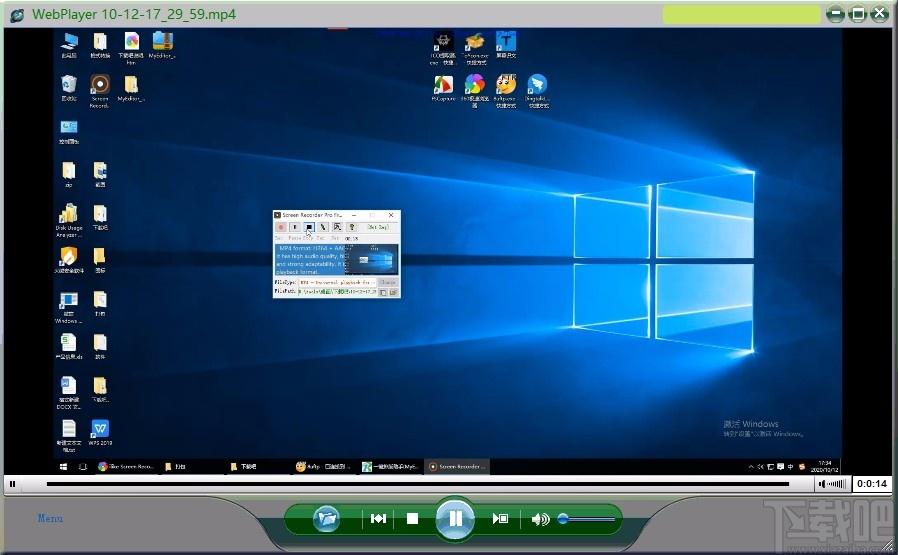Click the 0:0:14 elapsed time display
898x555 pixels.
[872, 484]
